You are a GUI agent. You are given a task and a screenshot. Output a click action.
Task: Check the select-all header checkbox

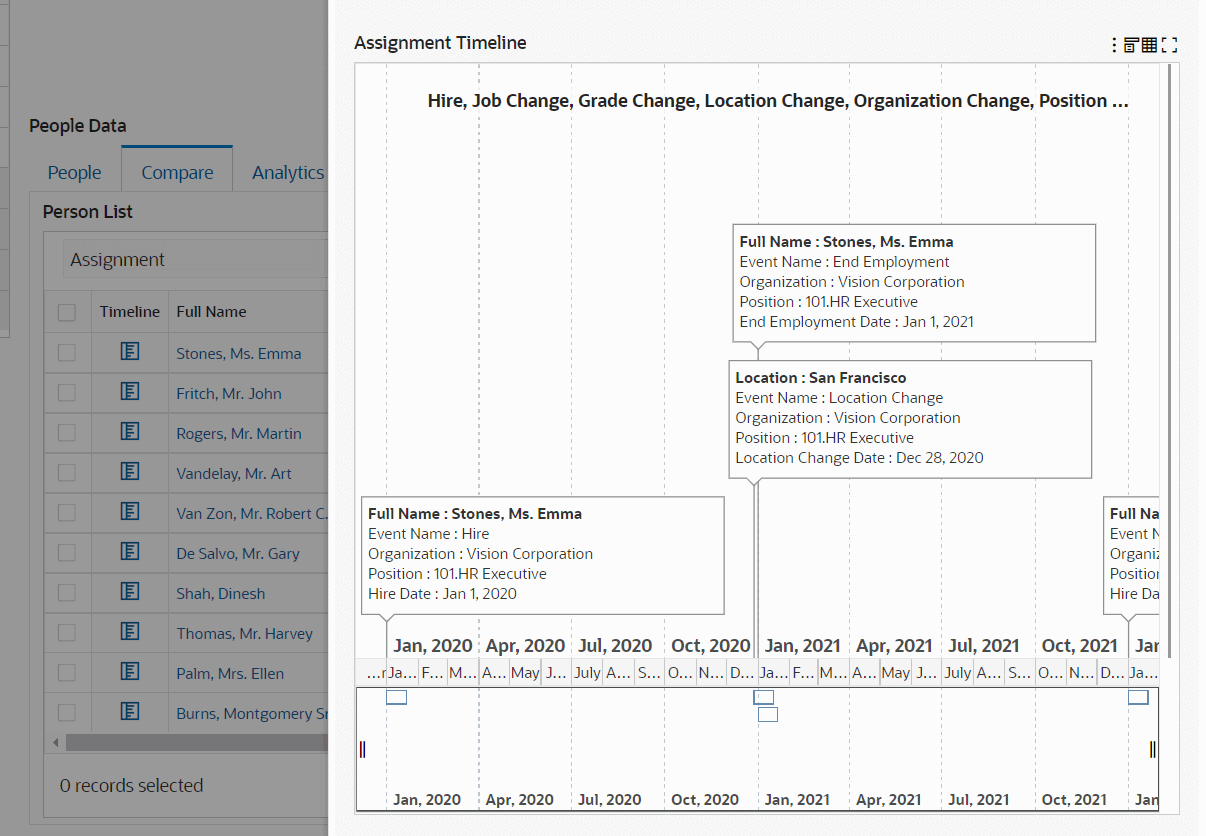[67, 312]
